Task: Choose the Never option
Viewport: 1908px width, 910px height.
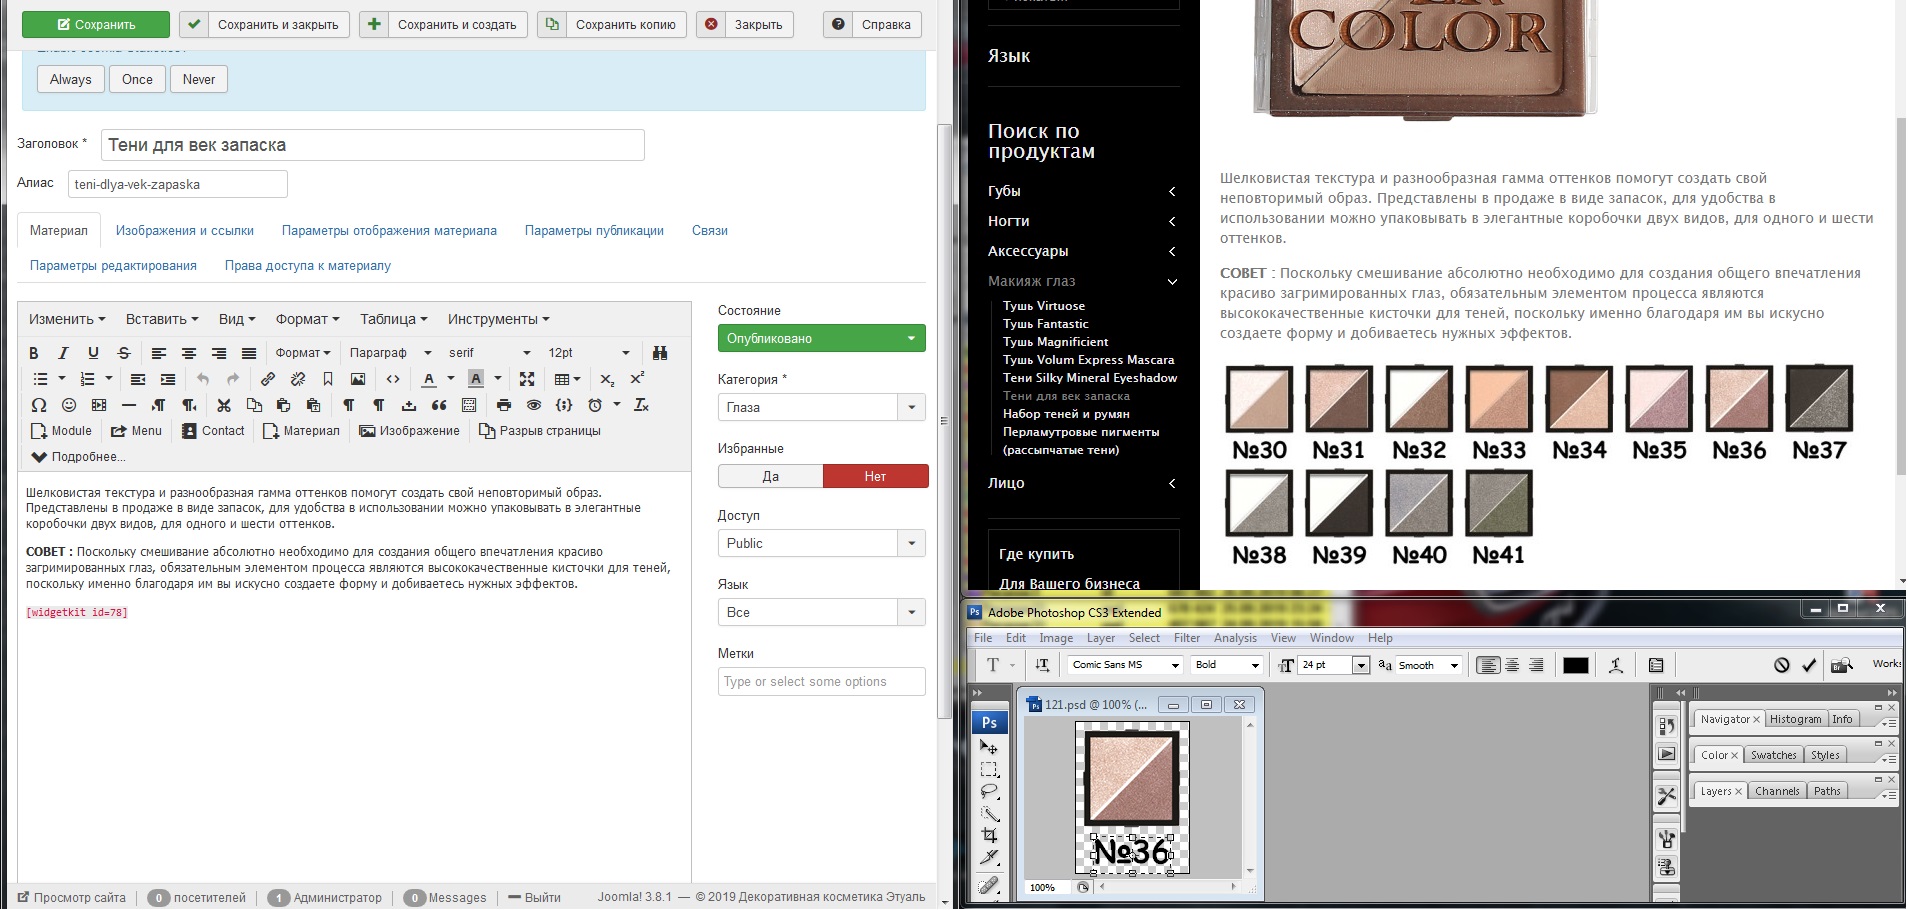Action: coord(199,80)
